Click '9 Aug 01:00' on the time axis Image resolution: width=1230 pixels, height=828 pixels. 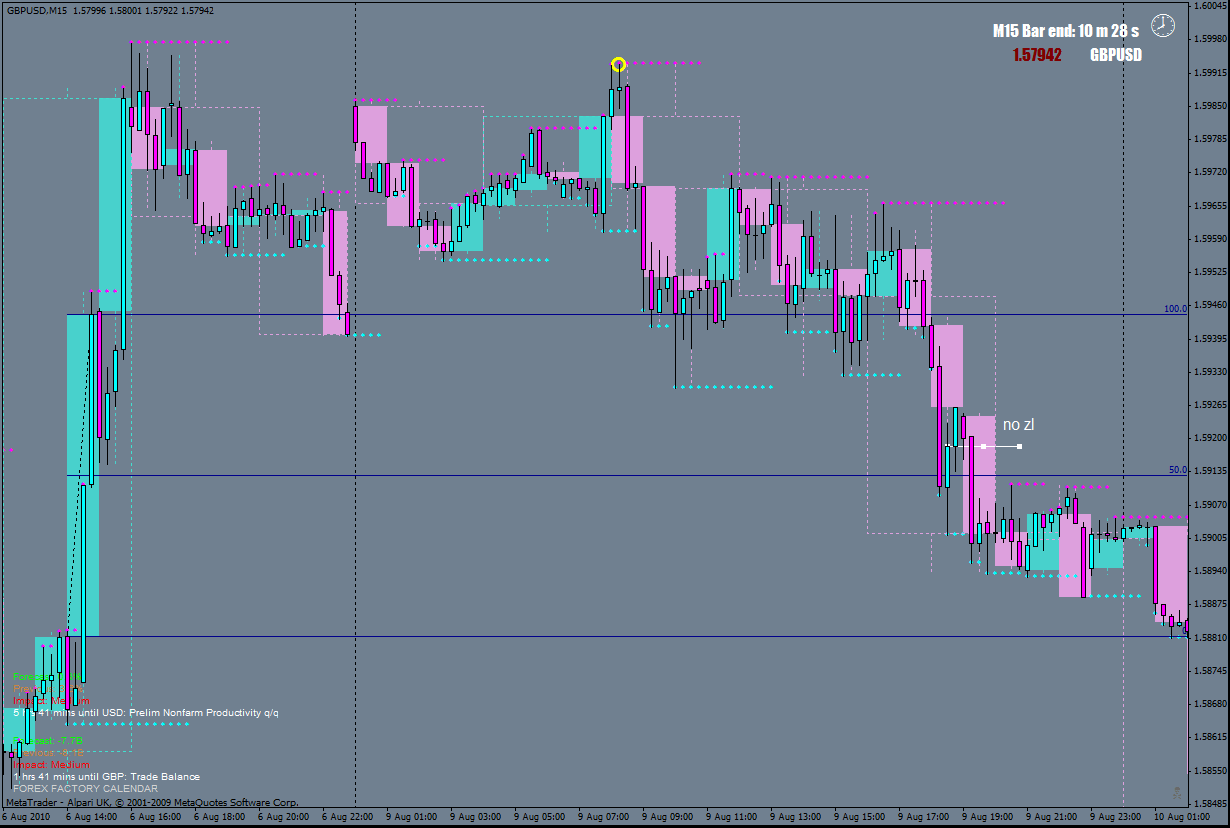tap(411, 816)
